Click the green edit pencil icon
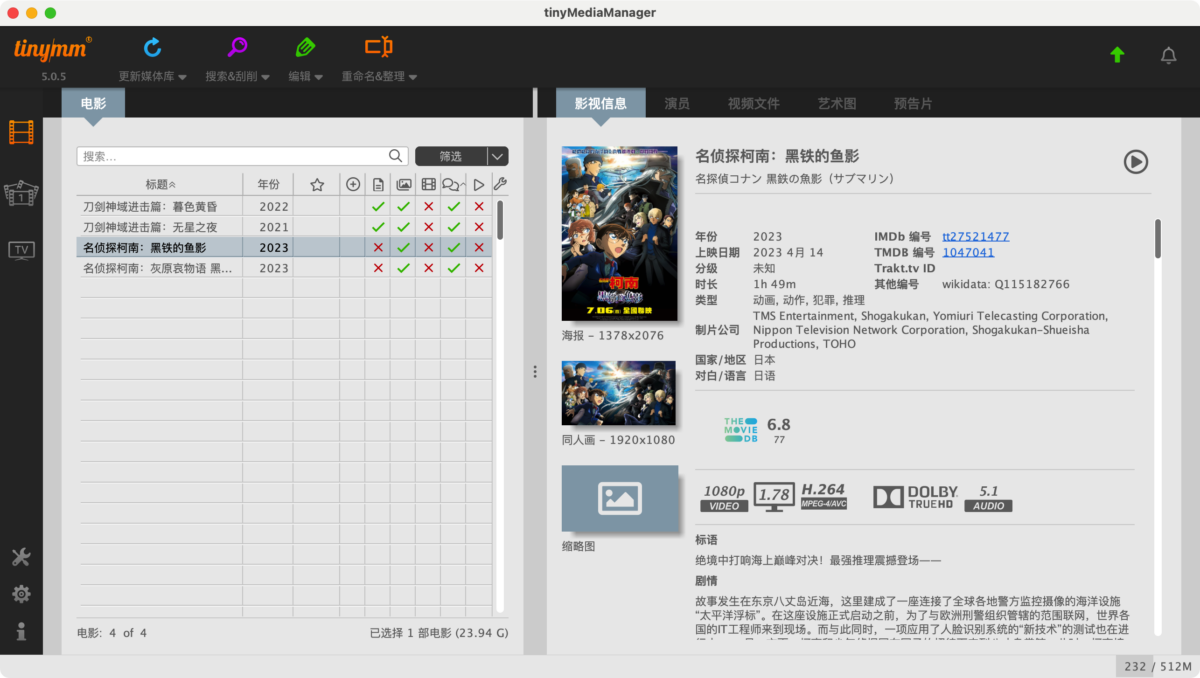 [x=305, y=47]
